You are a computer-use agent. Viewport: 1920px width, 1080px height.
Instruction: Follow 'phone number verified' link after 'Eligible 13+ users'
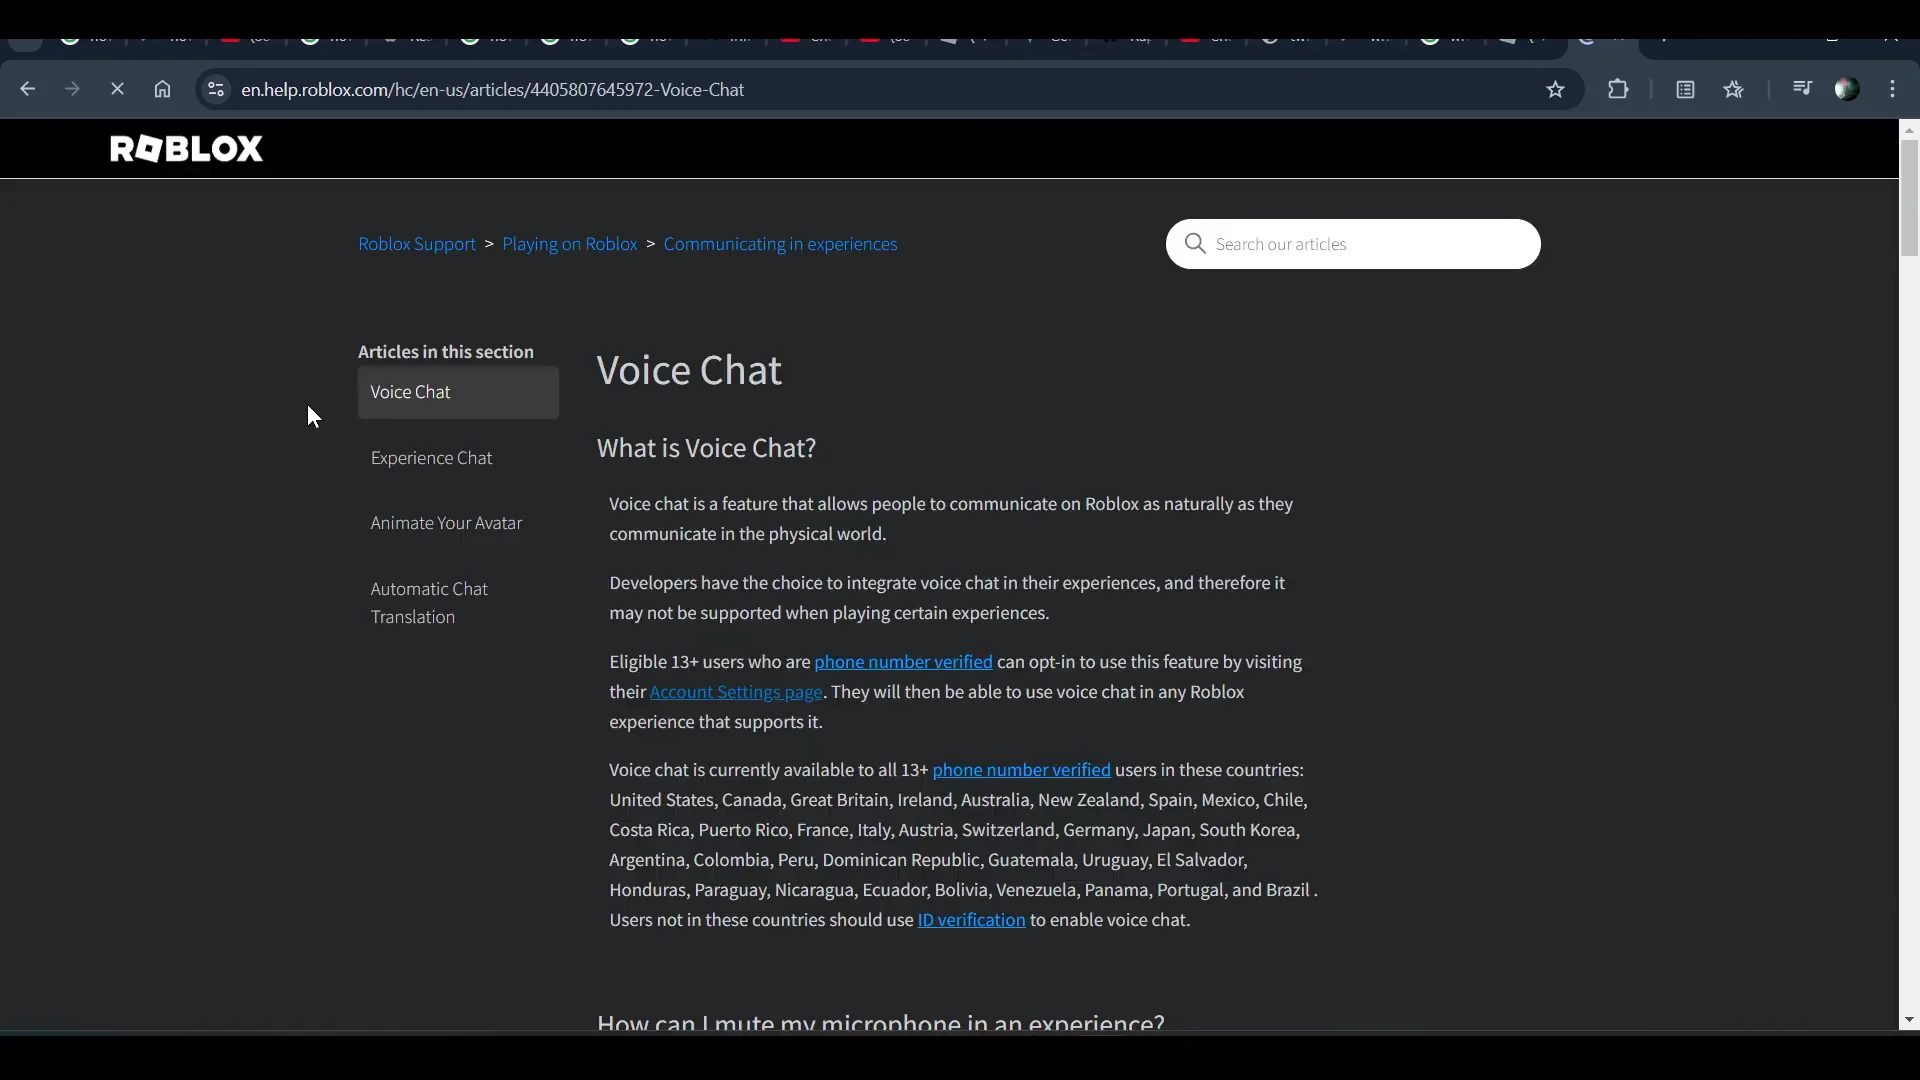pyautogui.click(x=903, y=662)
